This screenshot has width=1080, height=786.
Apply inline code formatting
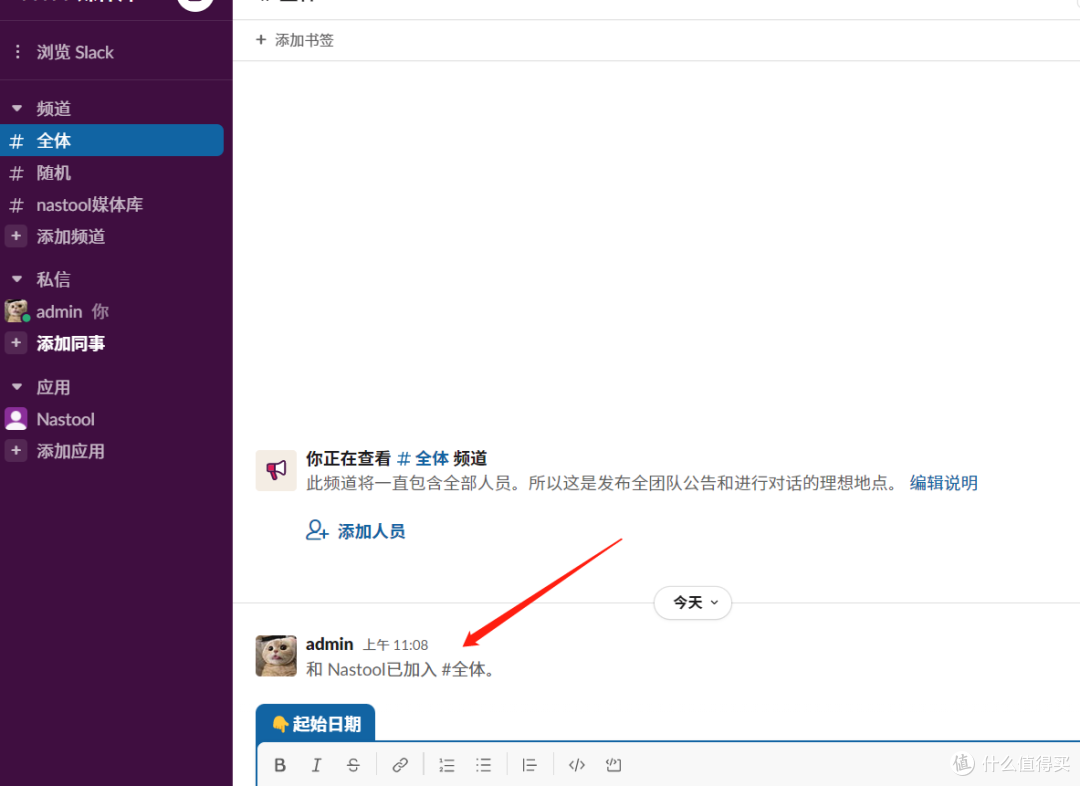coord(576,764)
